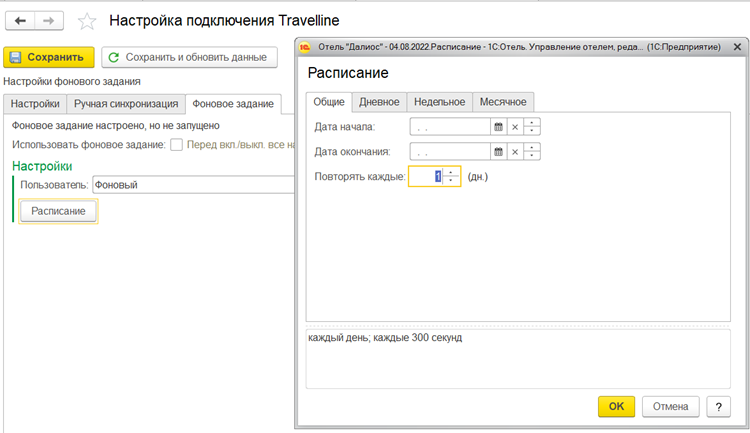Change Повторять каждые value with spinner
This screenshot has width=750, height=433.
[x=451, y=177]
